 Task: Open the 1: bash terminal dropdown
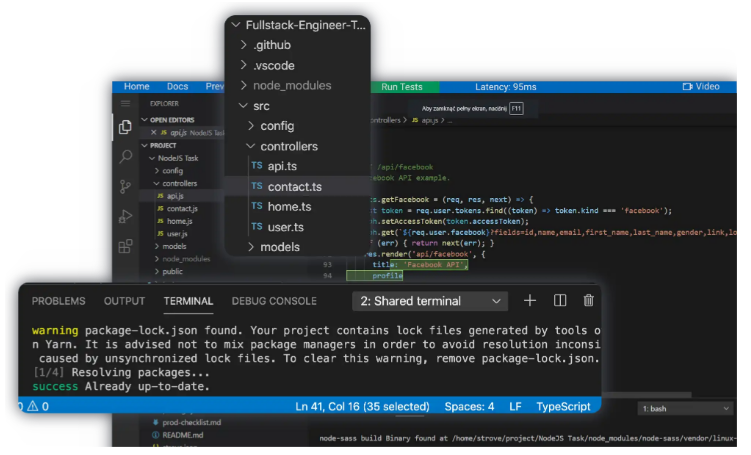685,409
